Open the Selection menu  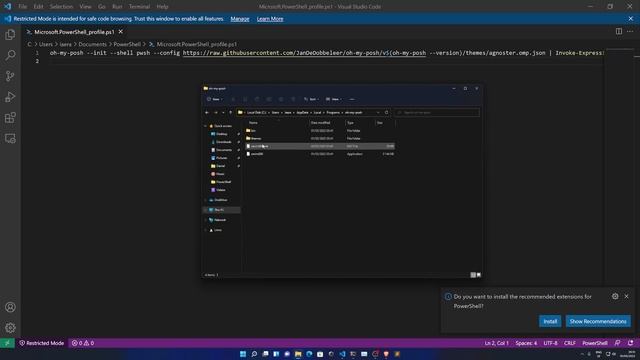(x=61, y=7)
